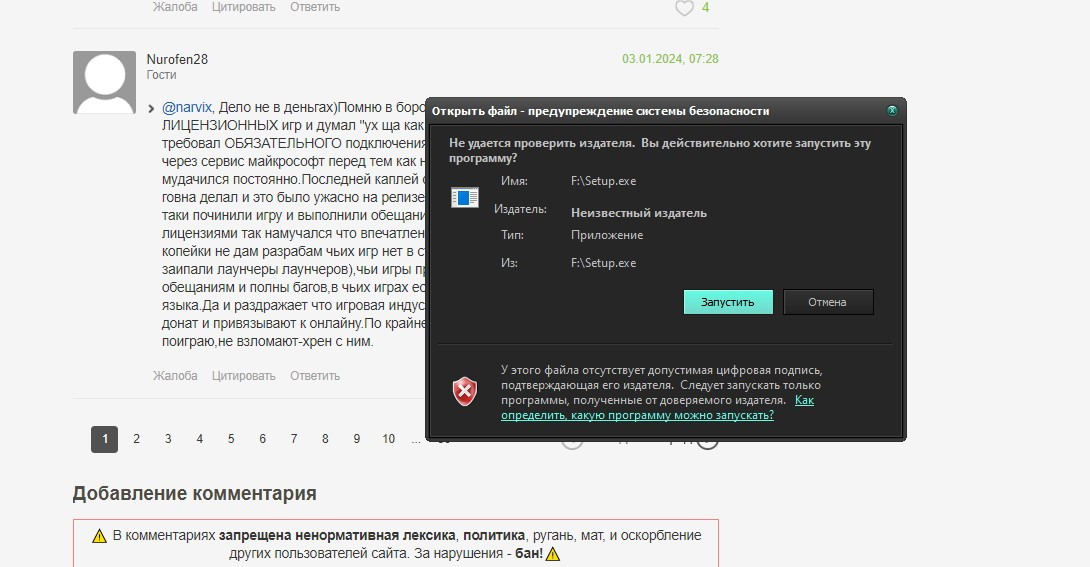Screen dimensions: 1090x567
Task: Click the left yellow warning triangle icon
Action: [x=99, y=536]
